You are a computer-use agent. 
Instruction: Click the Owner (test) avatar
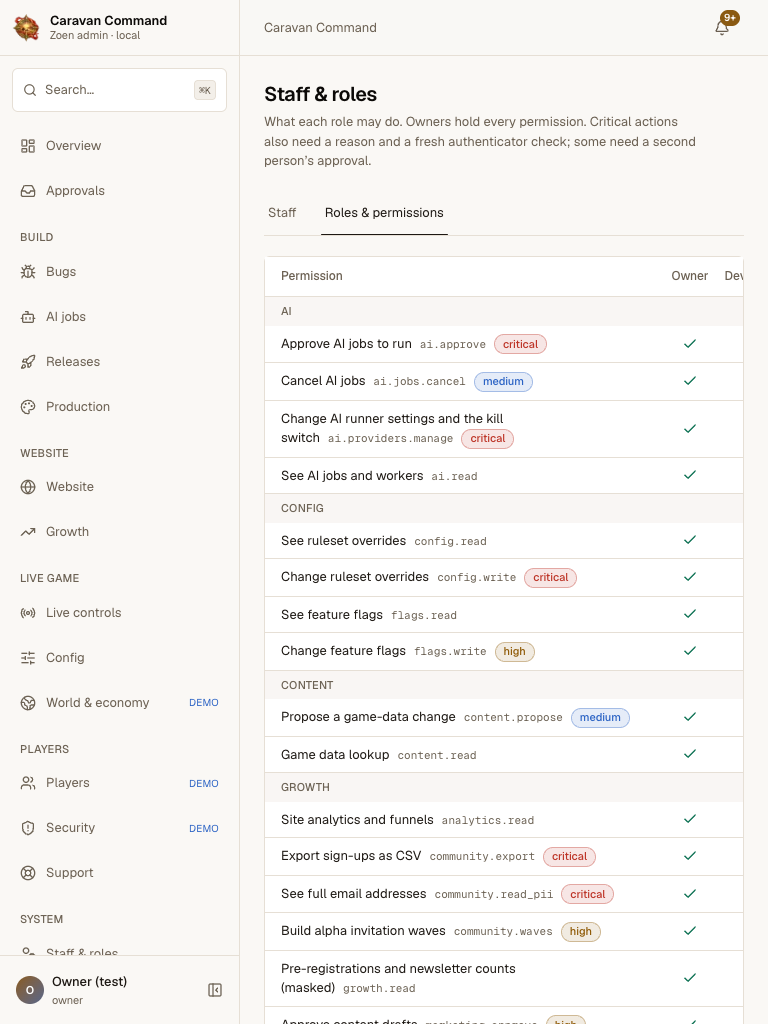click(29, 990)
